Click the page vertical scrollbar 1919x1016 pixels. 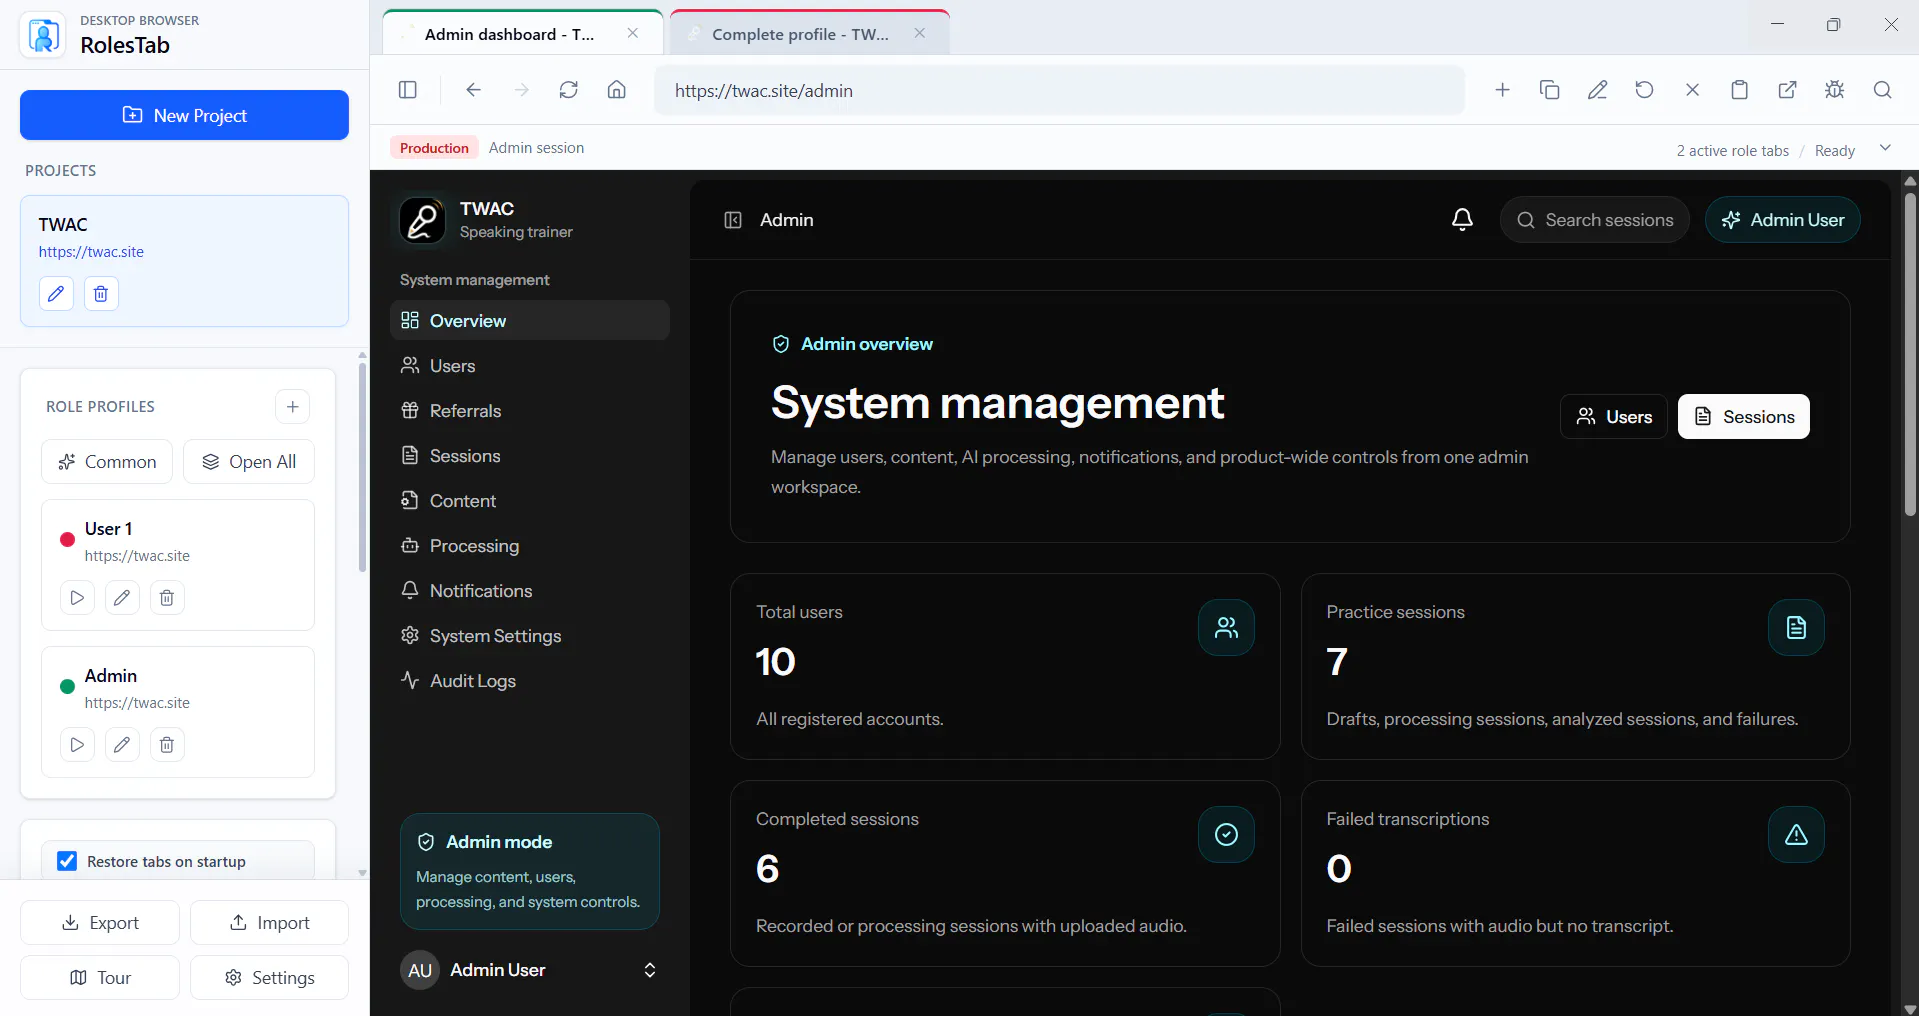click(1910, 355)
